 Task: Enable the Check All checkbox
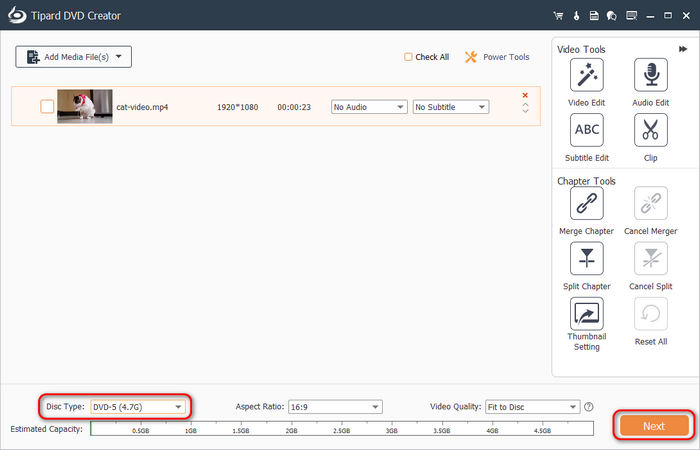[408, 57]
